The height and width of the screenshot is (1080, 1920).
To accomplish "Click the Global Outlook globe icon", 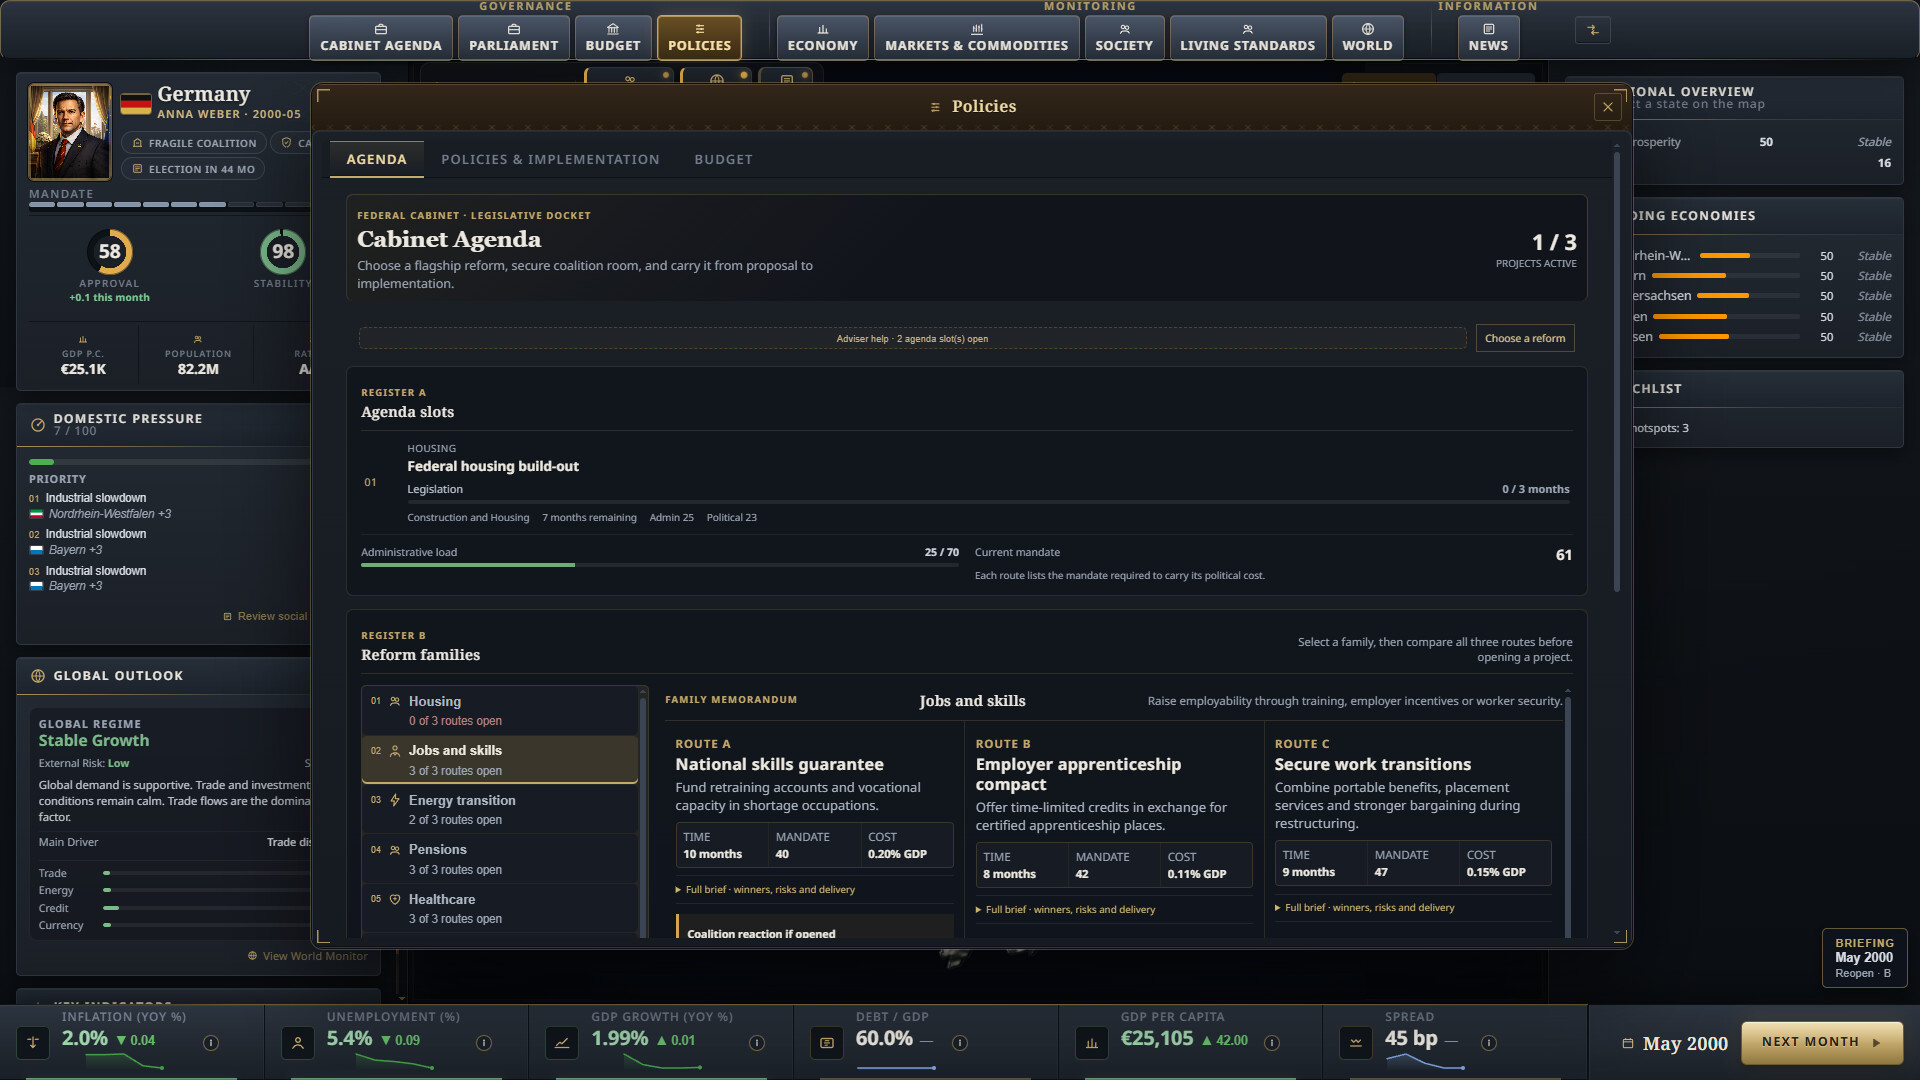I will coord(38,676).
